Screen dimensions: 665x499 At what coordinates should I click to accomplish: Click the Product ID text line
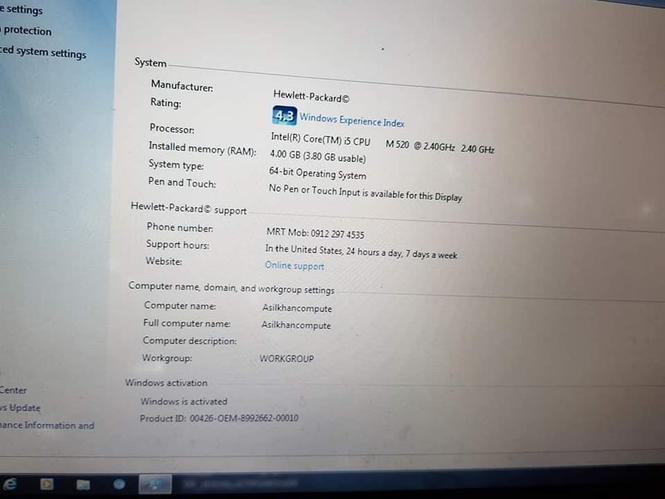pyautogui.click(x=219, y=418)
